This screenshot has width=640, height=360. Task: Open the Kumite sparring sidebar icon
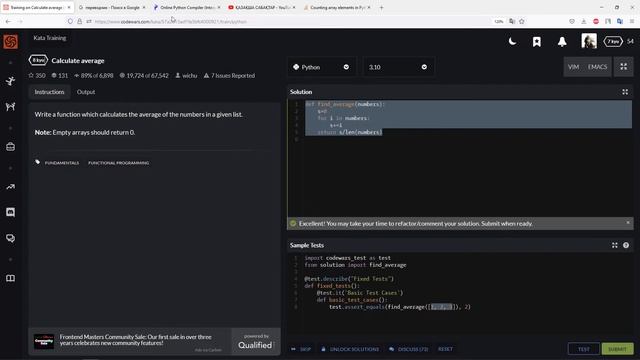(x=11, y=107)
